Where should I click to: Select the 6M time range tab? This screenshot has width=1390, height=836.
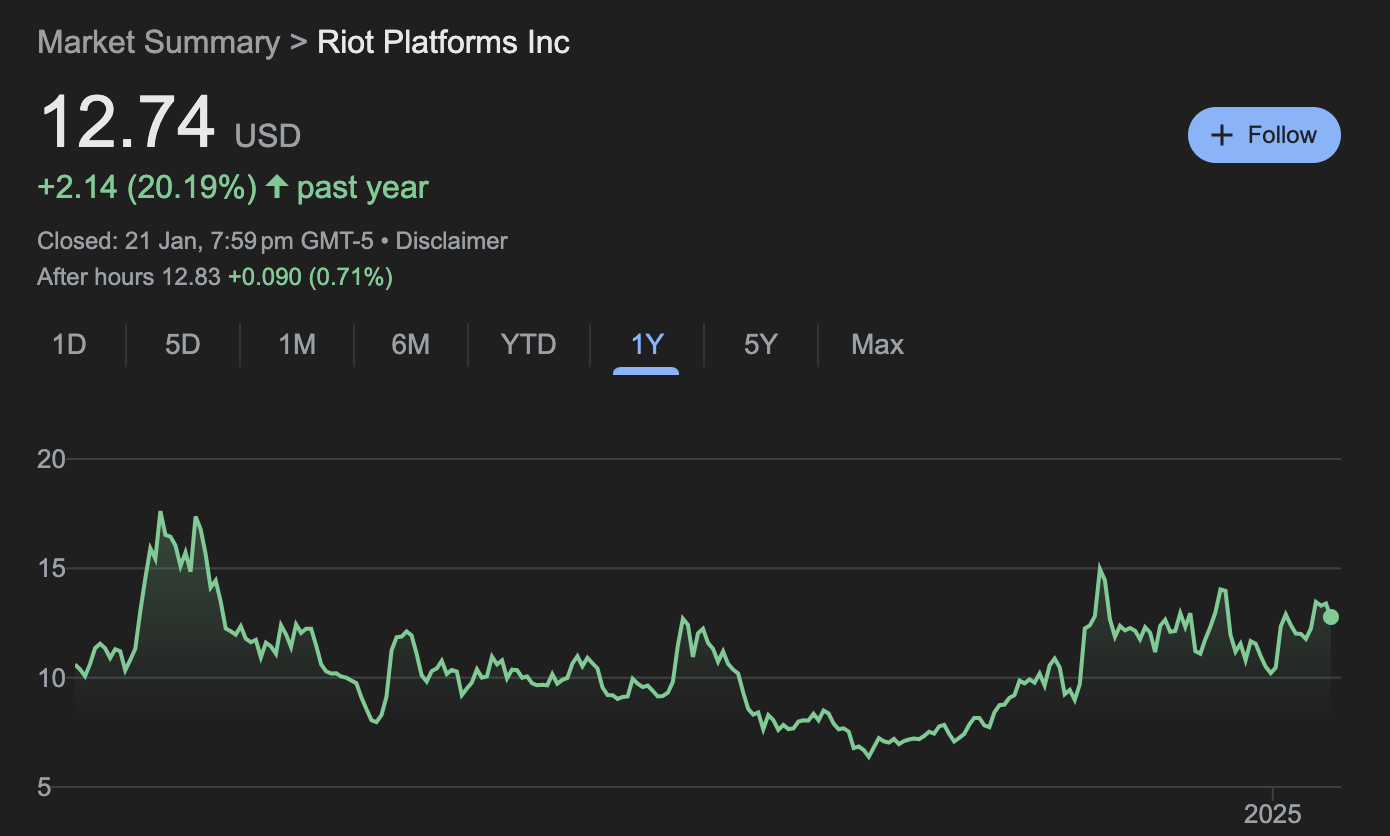tap(411, 345)
